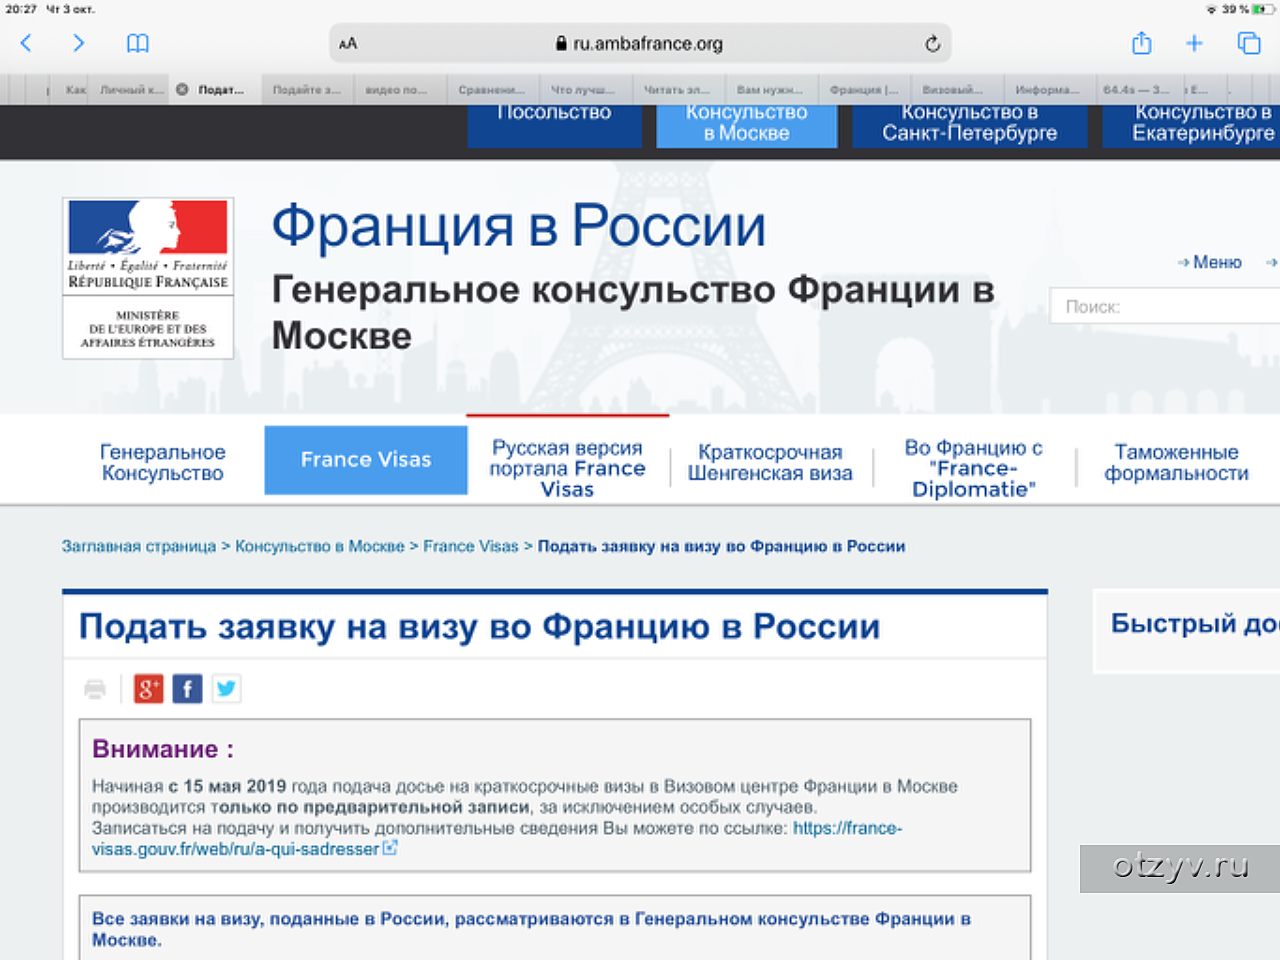Share article on Google Plus

point(149,689)
